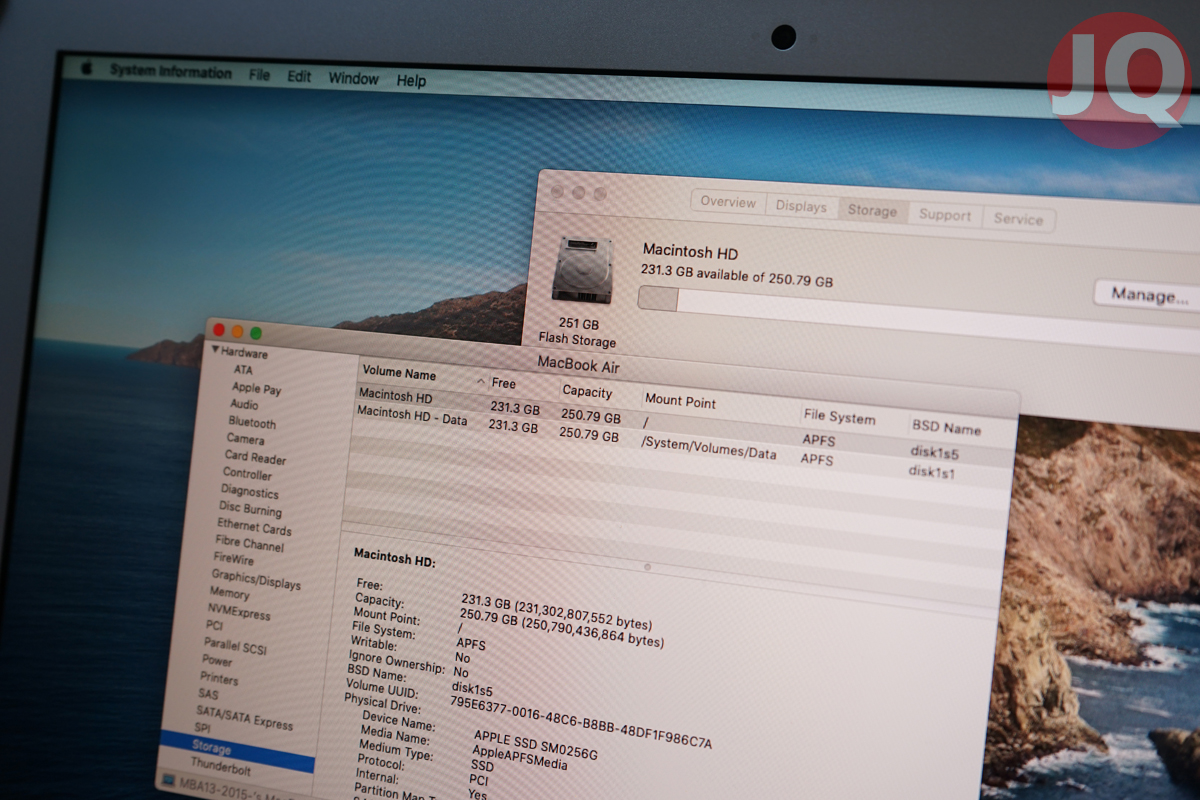The width and height of the screenshot is (1200, 800).
Task: Click the AppleAPFSMedia media name value
Action: click(x=518, y=758)
